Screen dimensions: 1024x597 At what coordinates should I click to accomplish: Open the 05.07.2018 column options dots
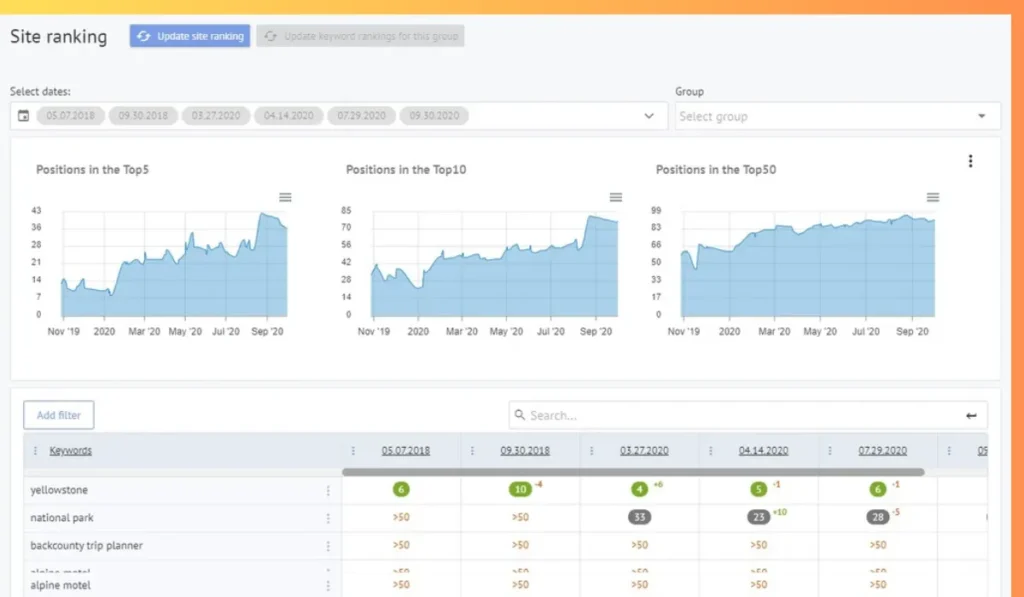(x=353, y=451)
